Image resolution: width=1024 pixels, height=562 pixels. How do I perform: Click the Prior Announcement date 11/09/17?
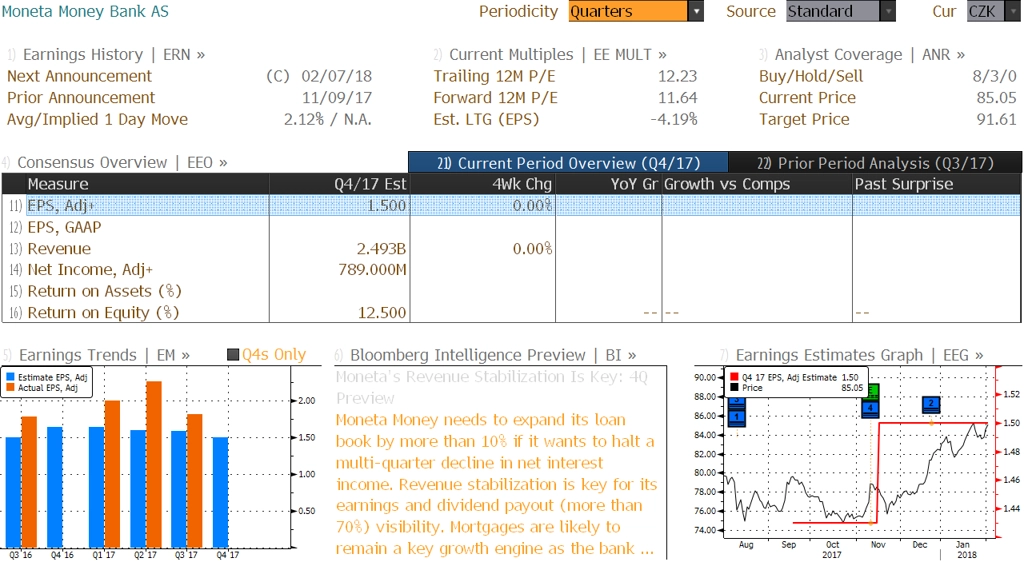click(x=336, y=98)
